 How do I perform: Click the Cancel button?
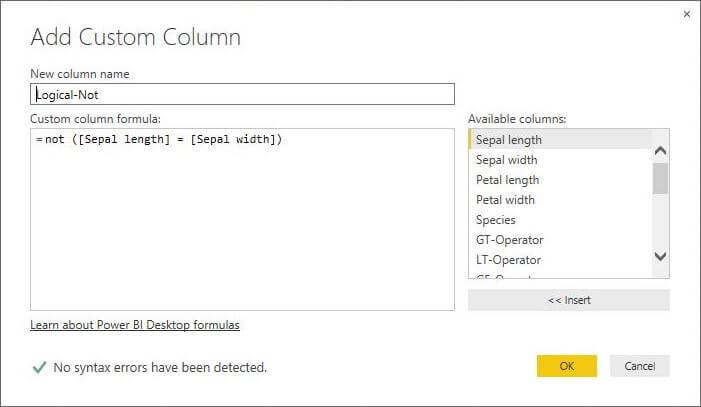point(640,366)
